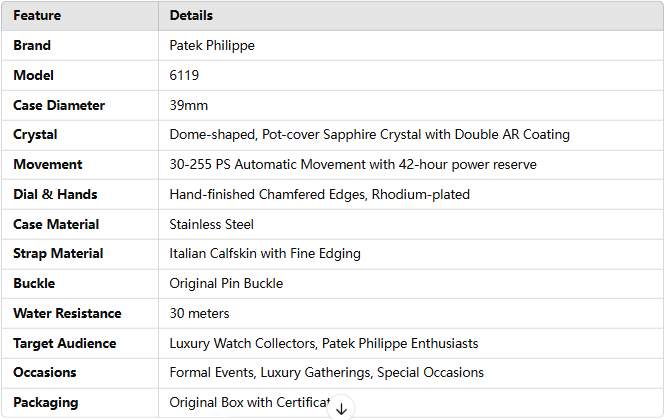Click the Brand row label
Viewport: 664px width, 420px height.
32,45
